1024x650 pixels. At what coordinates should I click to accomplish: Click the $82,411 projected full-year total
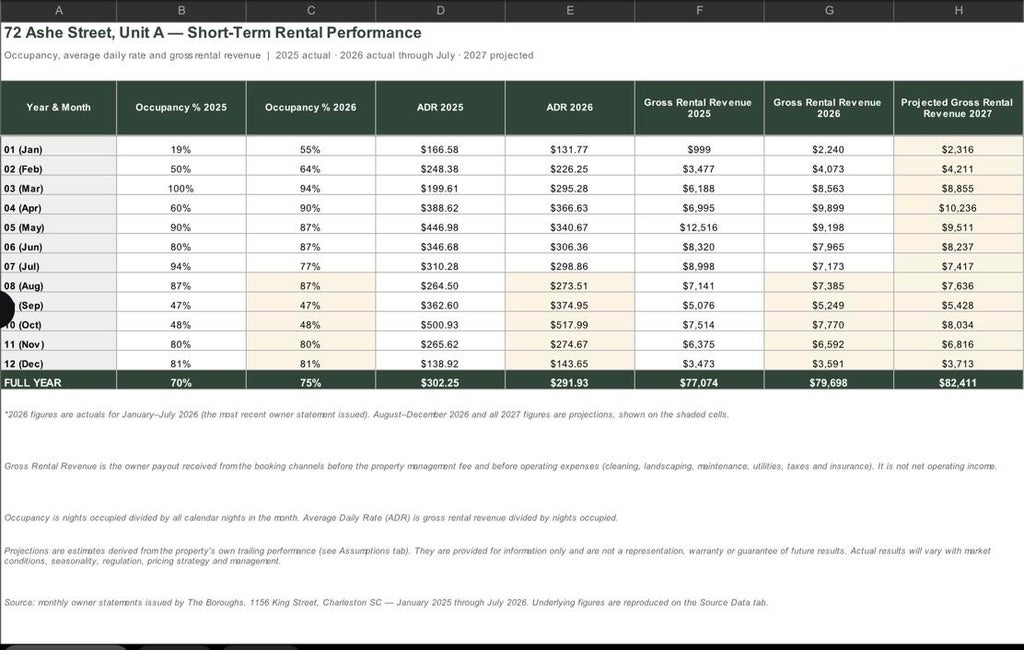tap(958, 382)
